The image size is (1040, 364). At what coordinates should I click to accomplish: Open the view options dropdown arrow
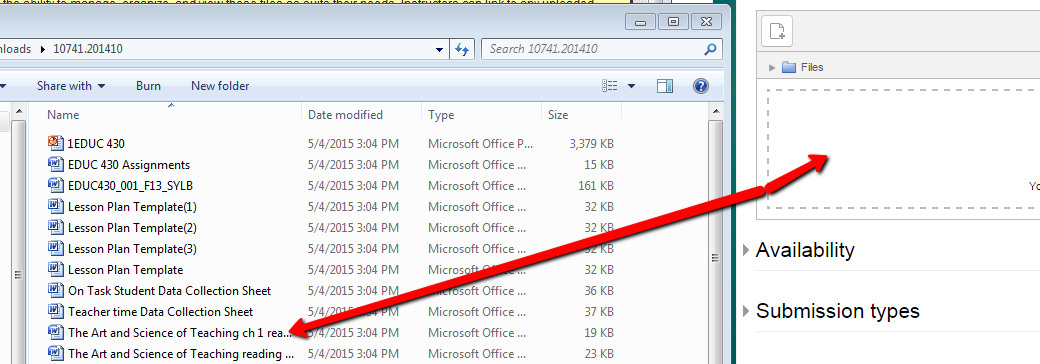tap(631, 86)
